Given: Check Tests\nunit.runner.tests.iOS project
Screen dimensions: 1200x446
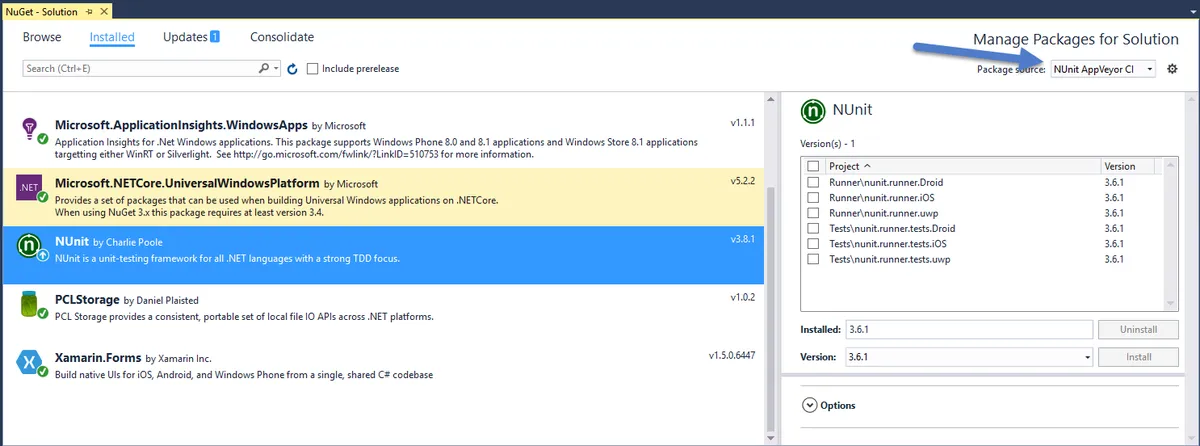Looking at the screenshot, I should click(813, 244).
